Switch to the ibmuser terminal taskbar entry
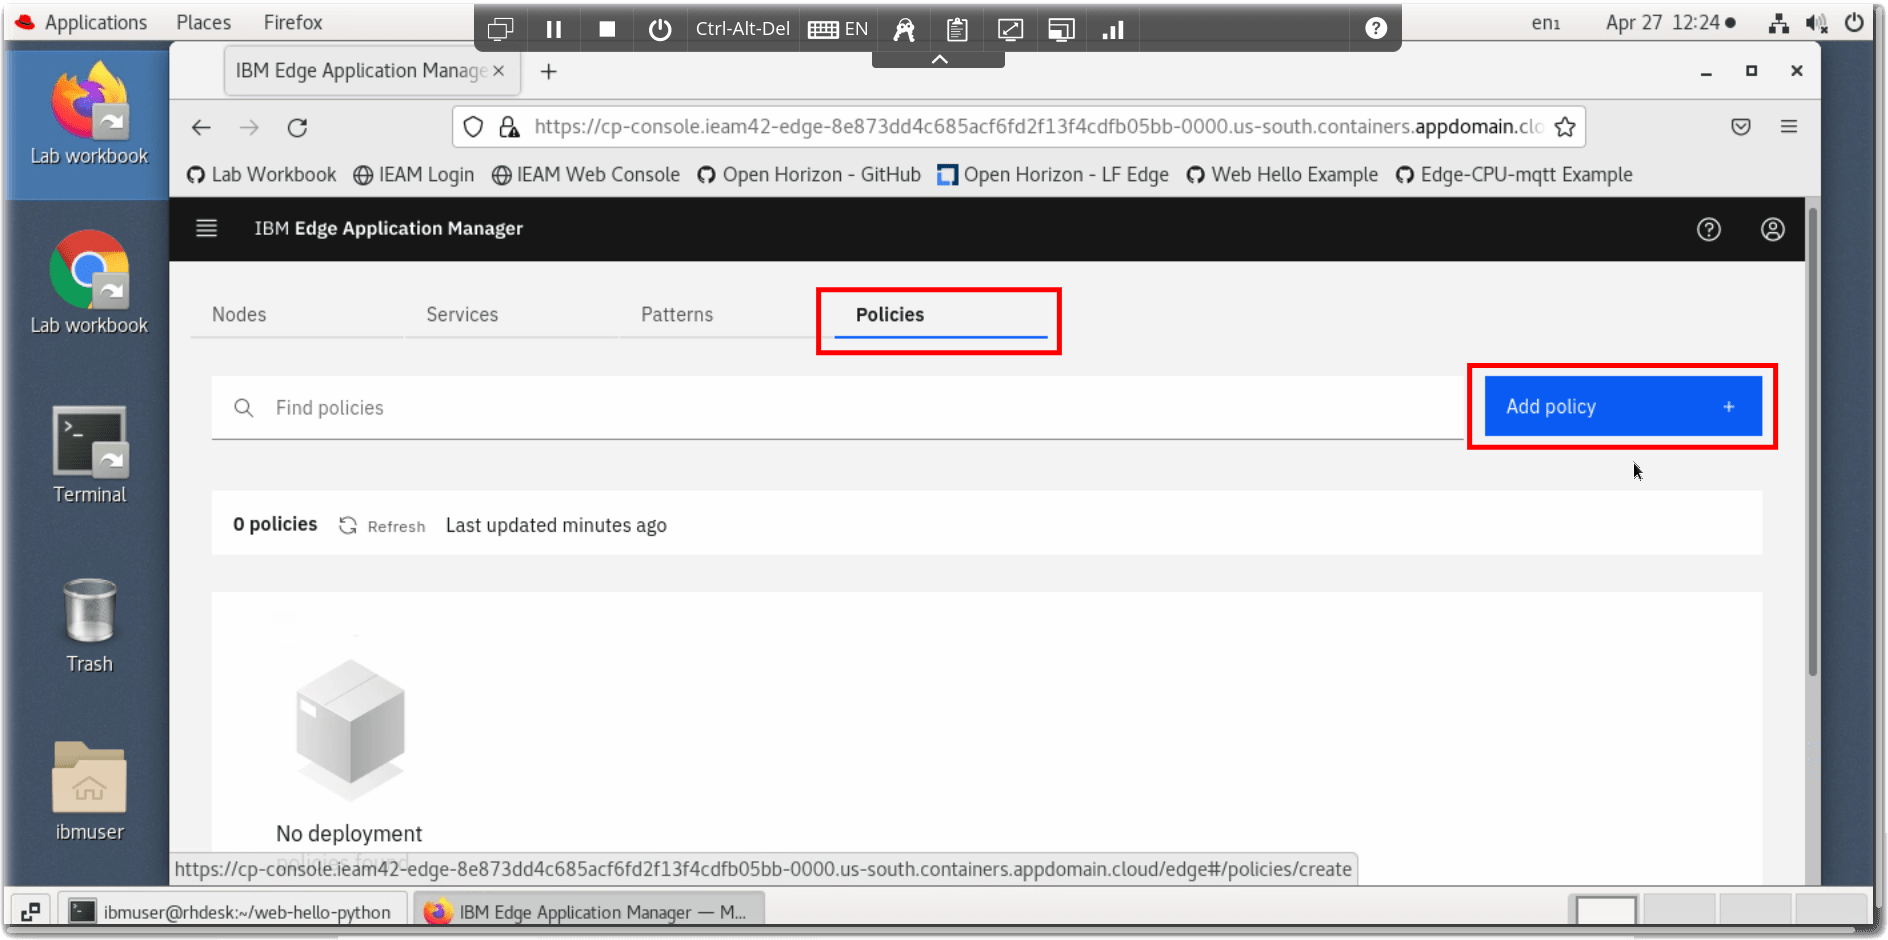 pyautogui.click(x=233, y=912)
